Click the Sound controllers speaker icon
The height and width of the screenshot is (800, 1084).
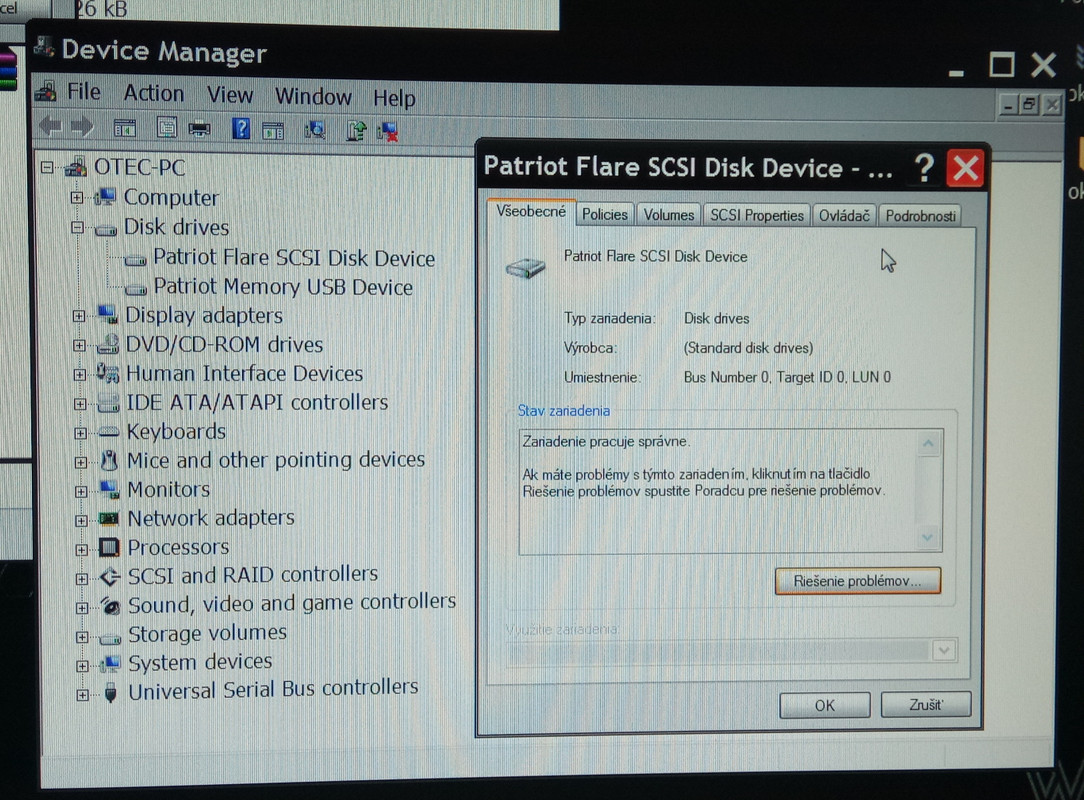click(x=111, y=606)
